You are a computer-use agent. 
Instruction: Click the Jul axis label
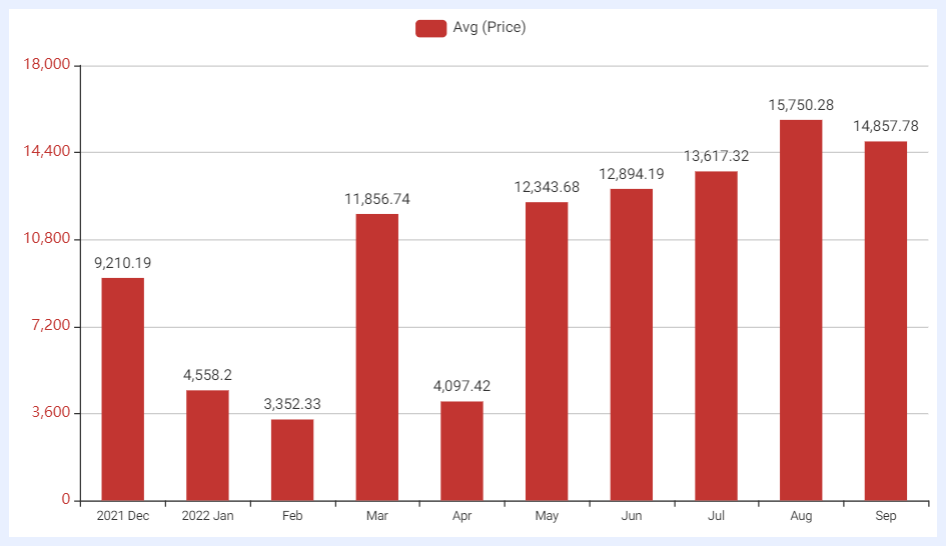coord(716,516)
